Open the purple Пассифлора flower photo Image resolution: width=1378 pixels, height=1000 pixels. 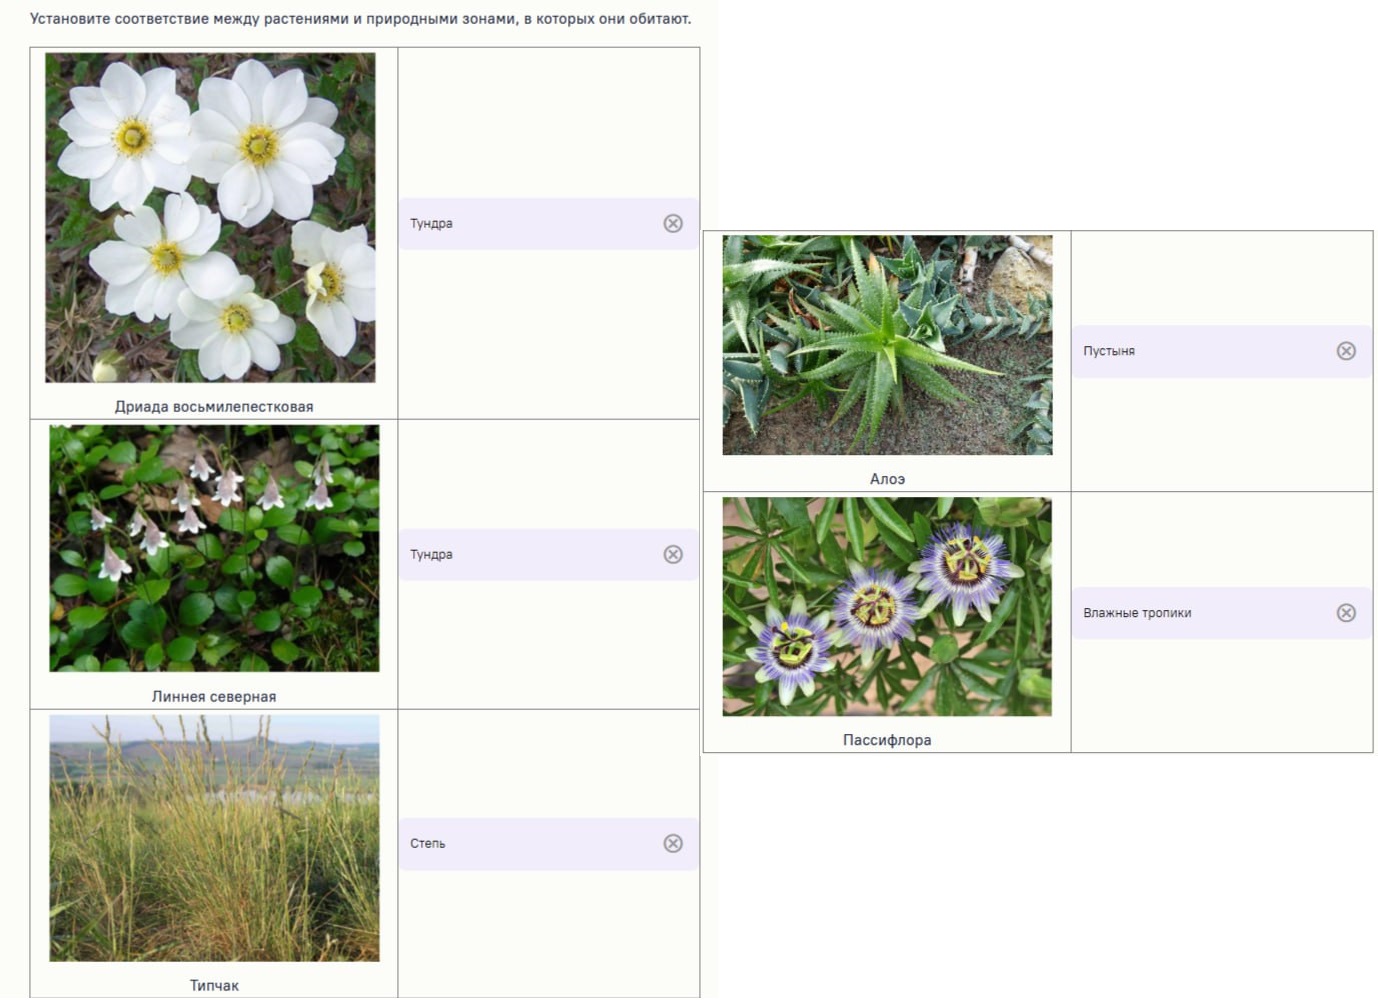coord(887,607)
